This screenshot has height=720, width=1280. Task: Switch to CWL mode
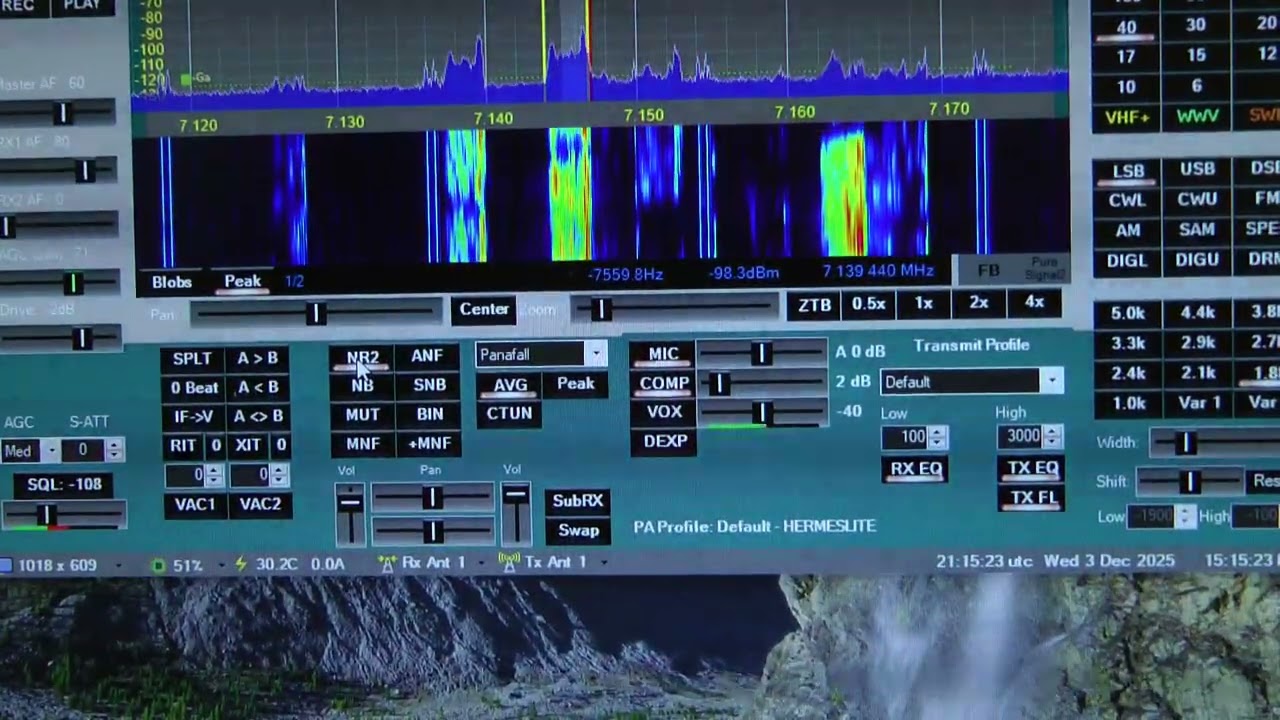1127,201
